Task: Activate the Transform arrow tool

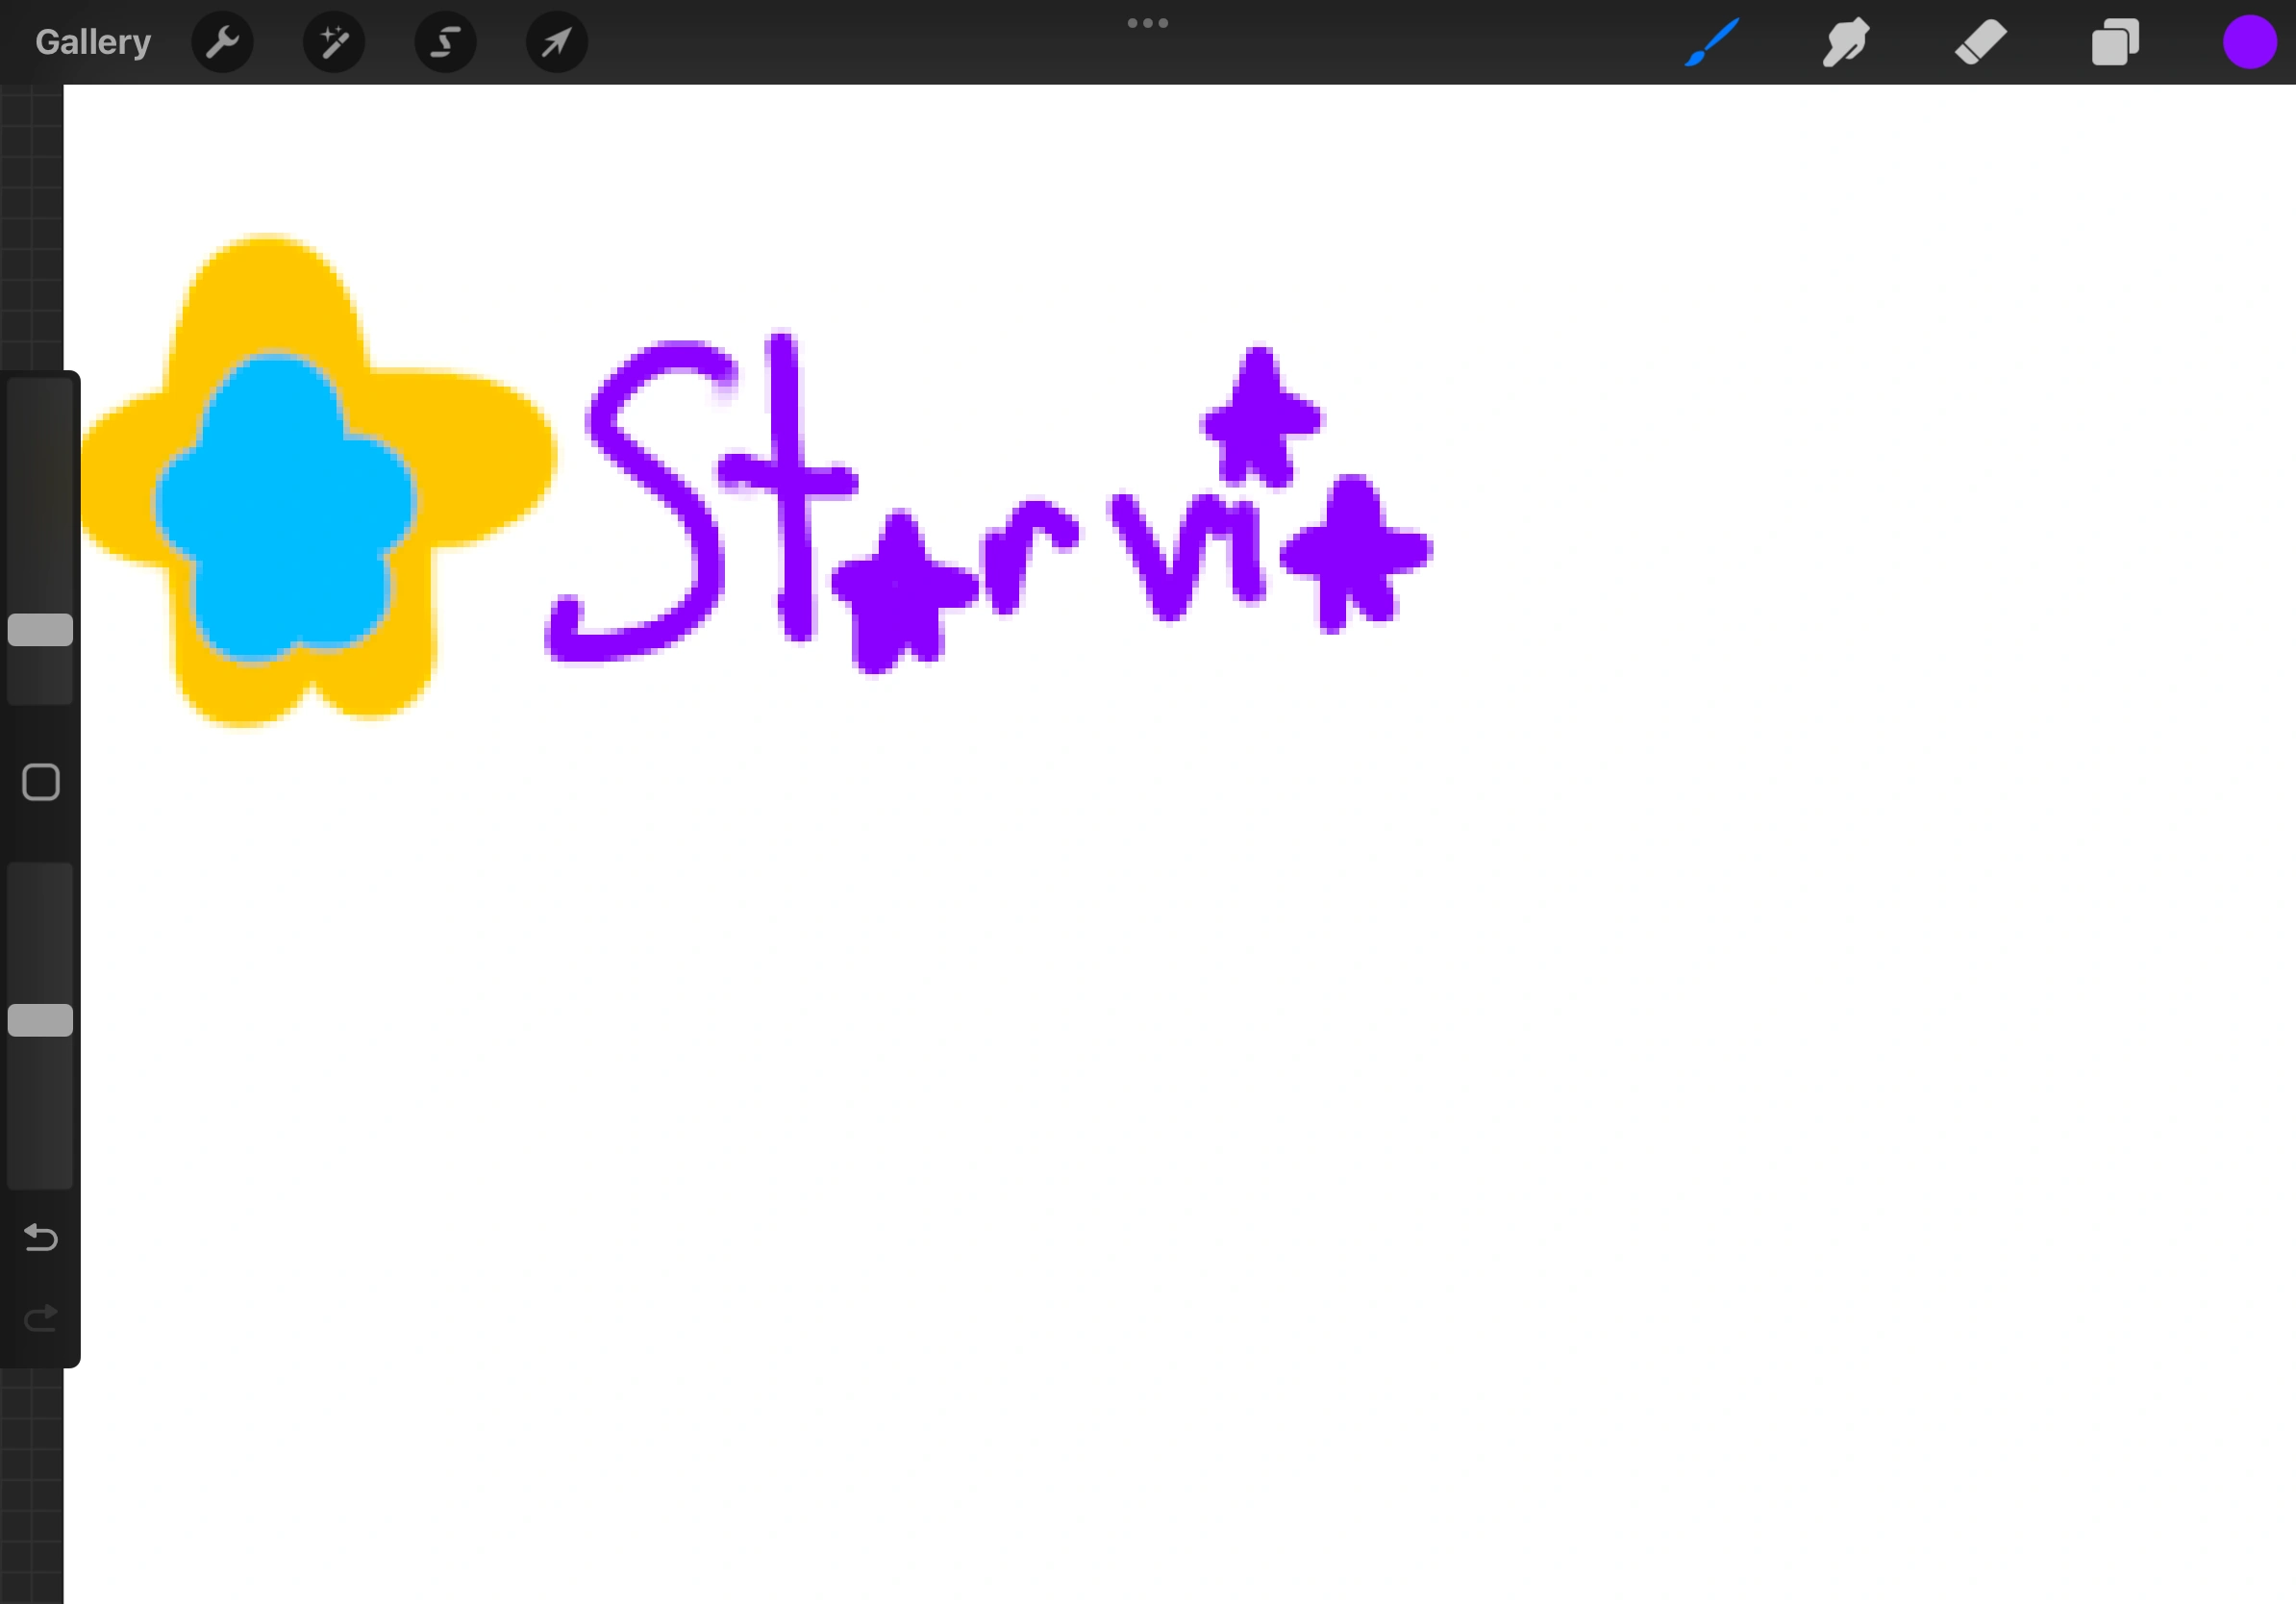Action: pyautogui.click(x=557, y=42)
